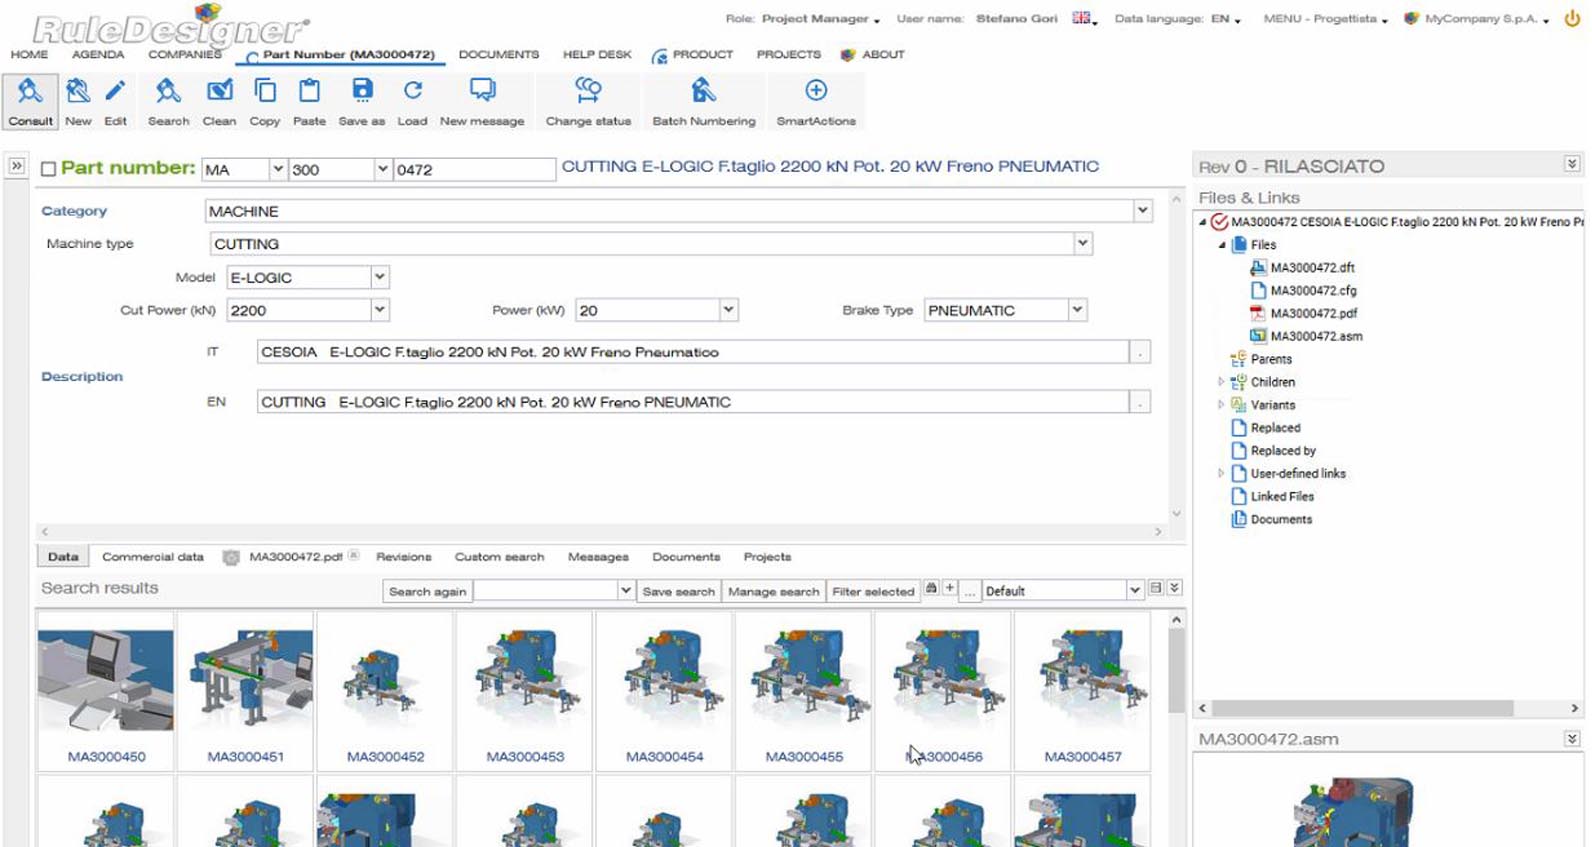Viewport: 1592px width, 847px height.
Task: Collapse the Rev 0 RILASCIATO panel
Action: (1572, 164)
